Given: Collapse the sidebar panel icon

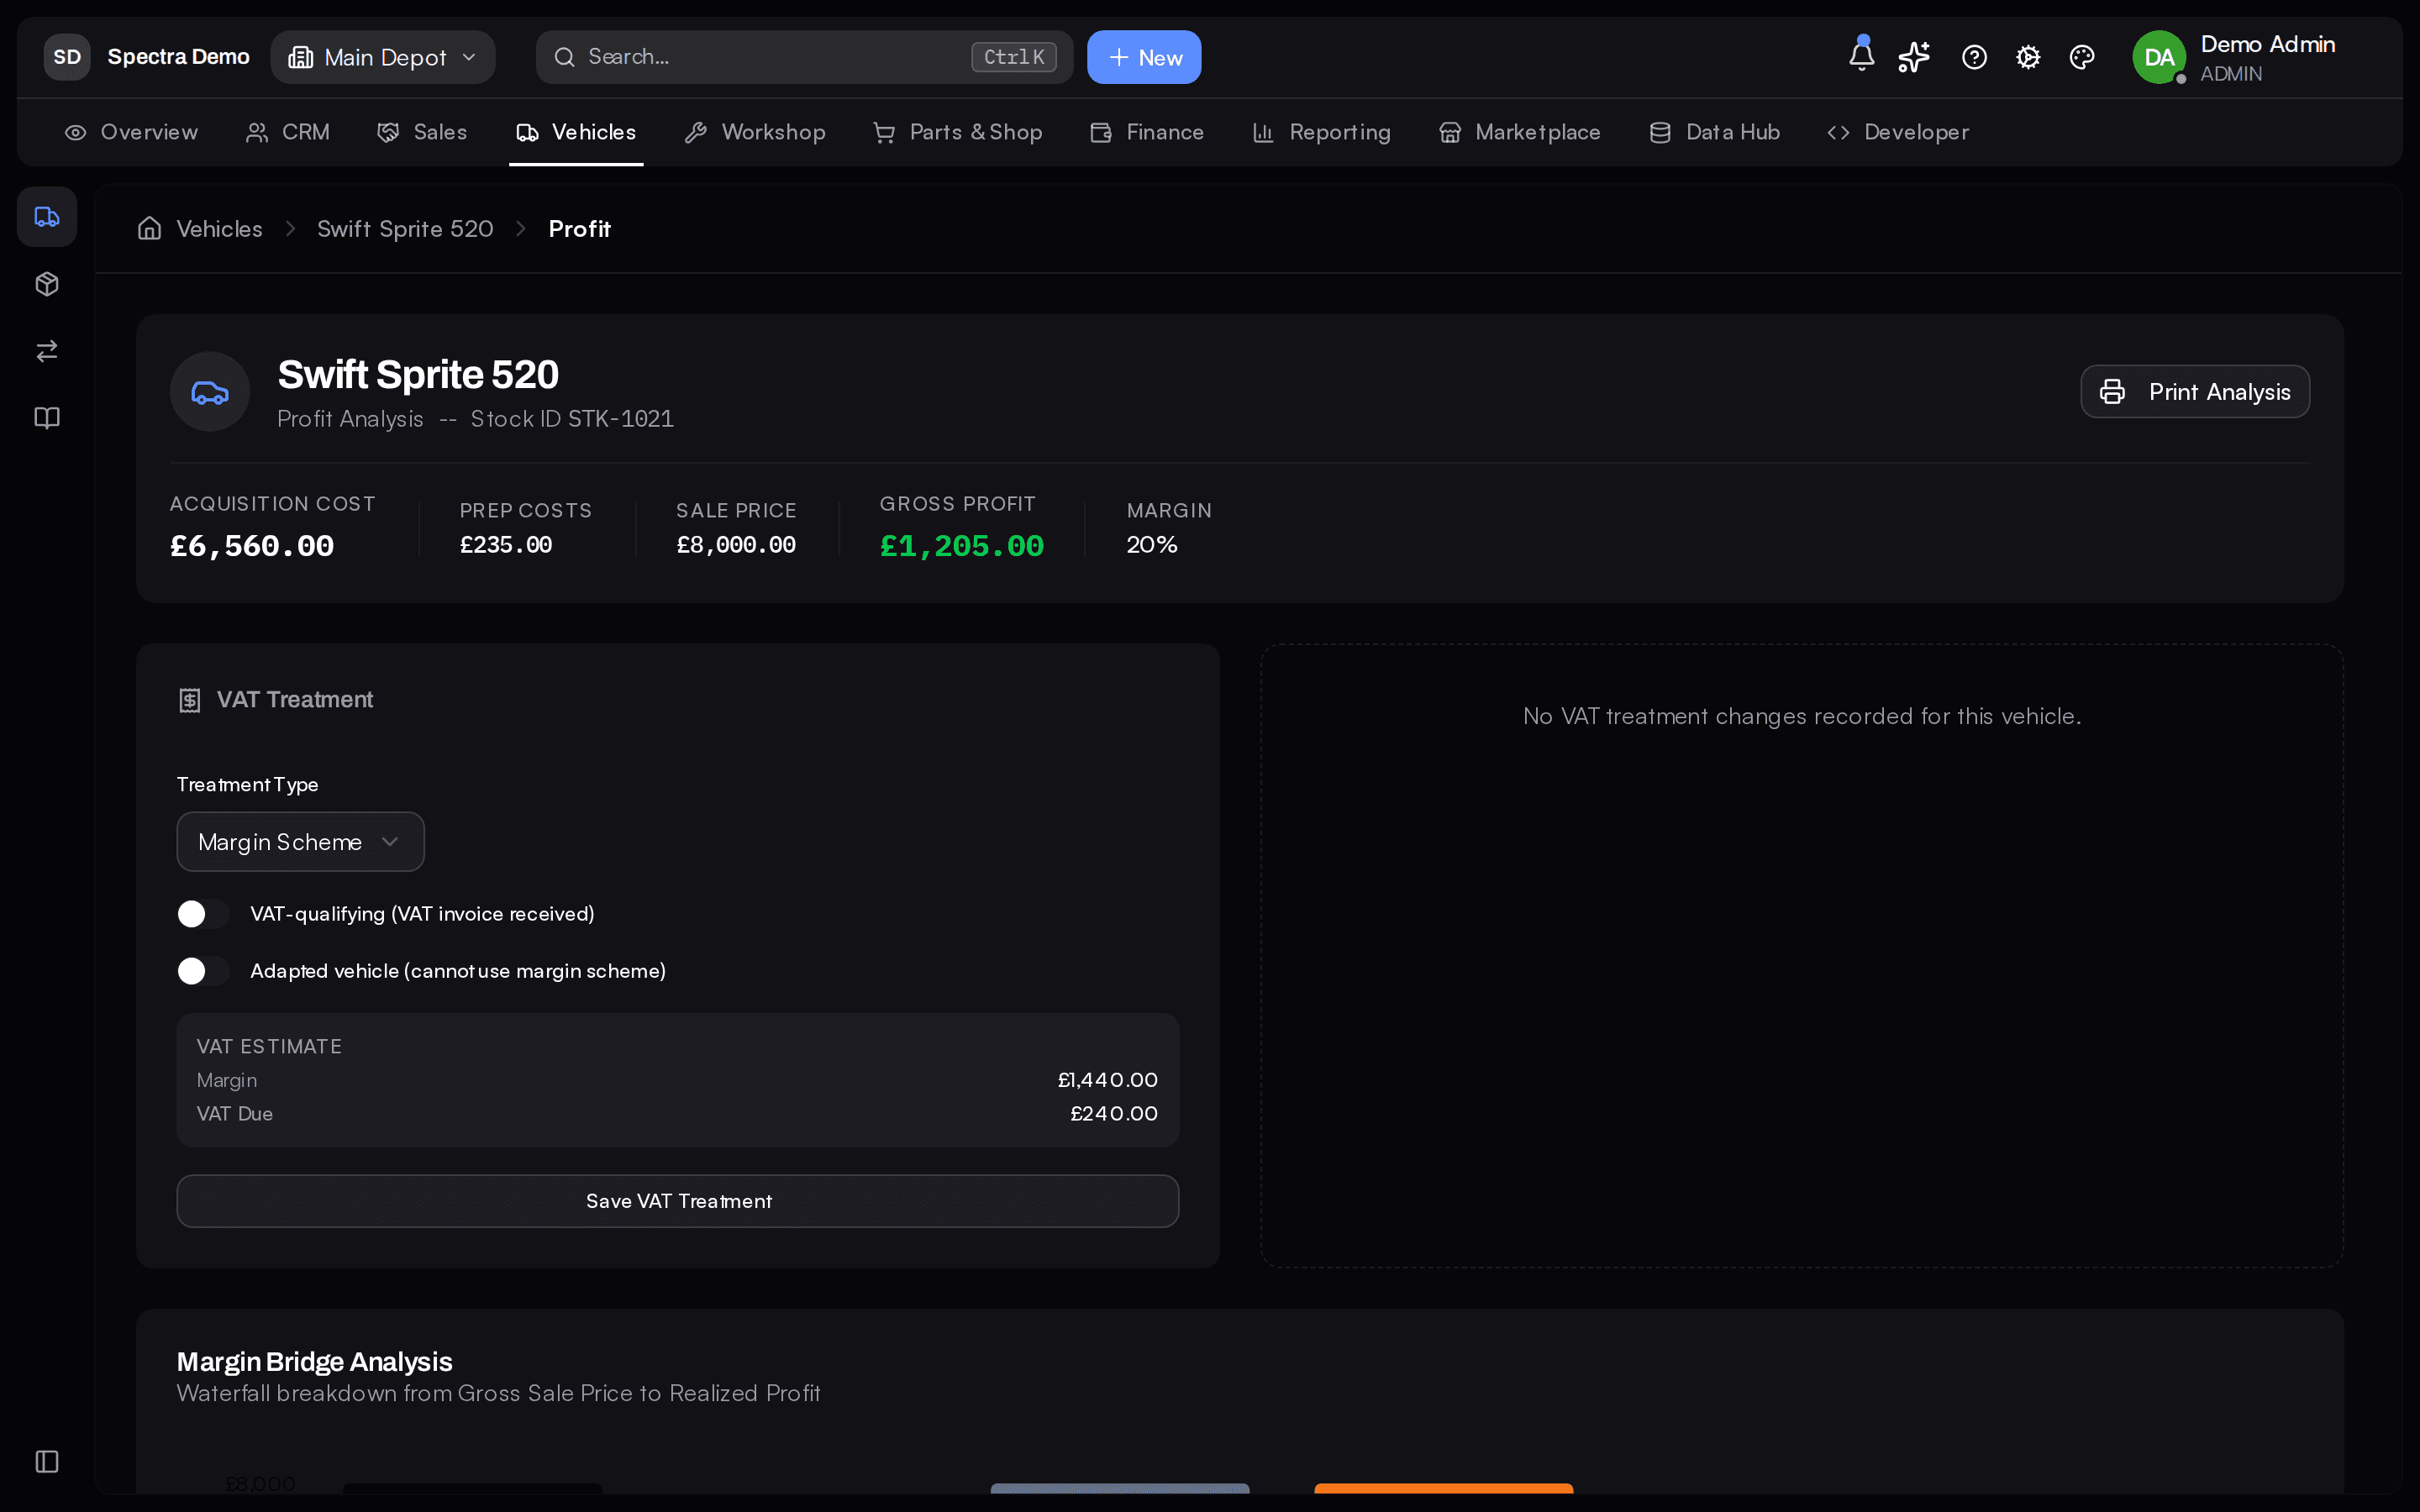Looking at the screenshot, I should click(47, 1461).
